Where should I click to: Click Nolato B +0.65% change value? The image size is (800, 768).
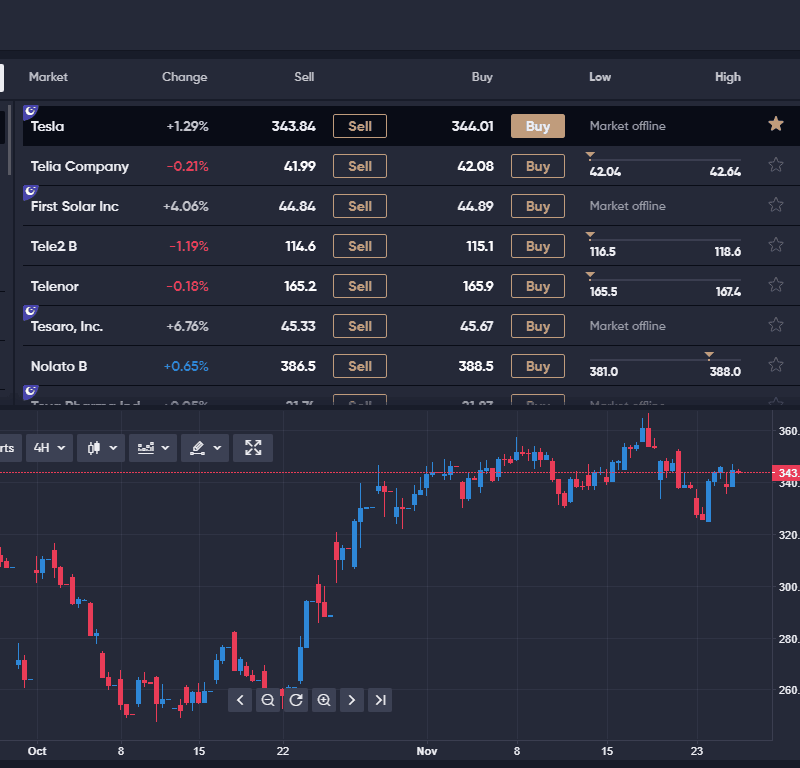coord(186,366)
